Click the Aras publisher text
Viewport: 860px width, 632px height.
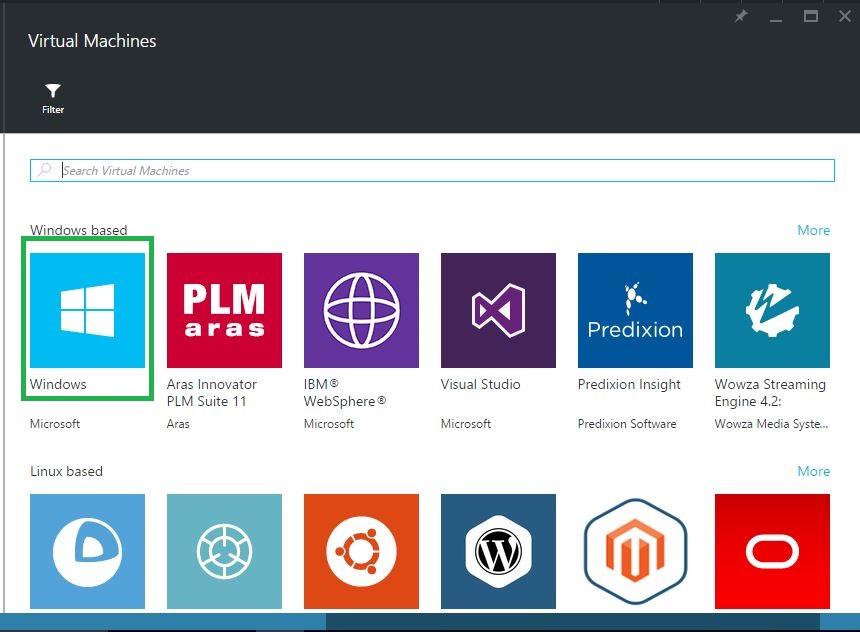[178, 424]
